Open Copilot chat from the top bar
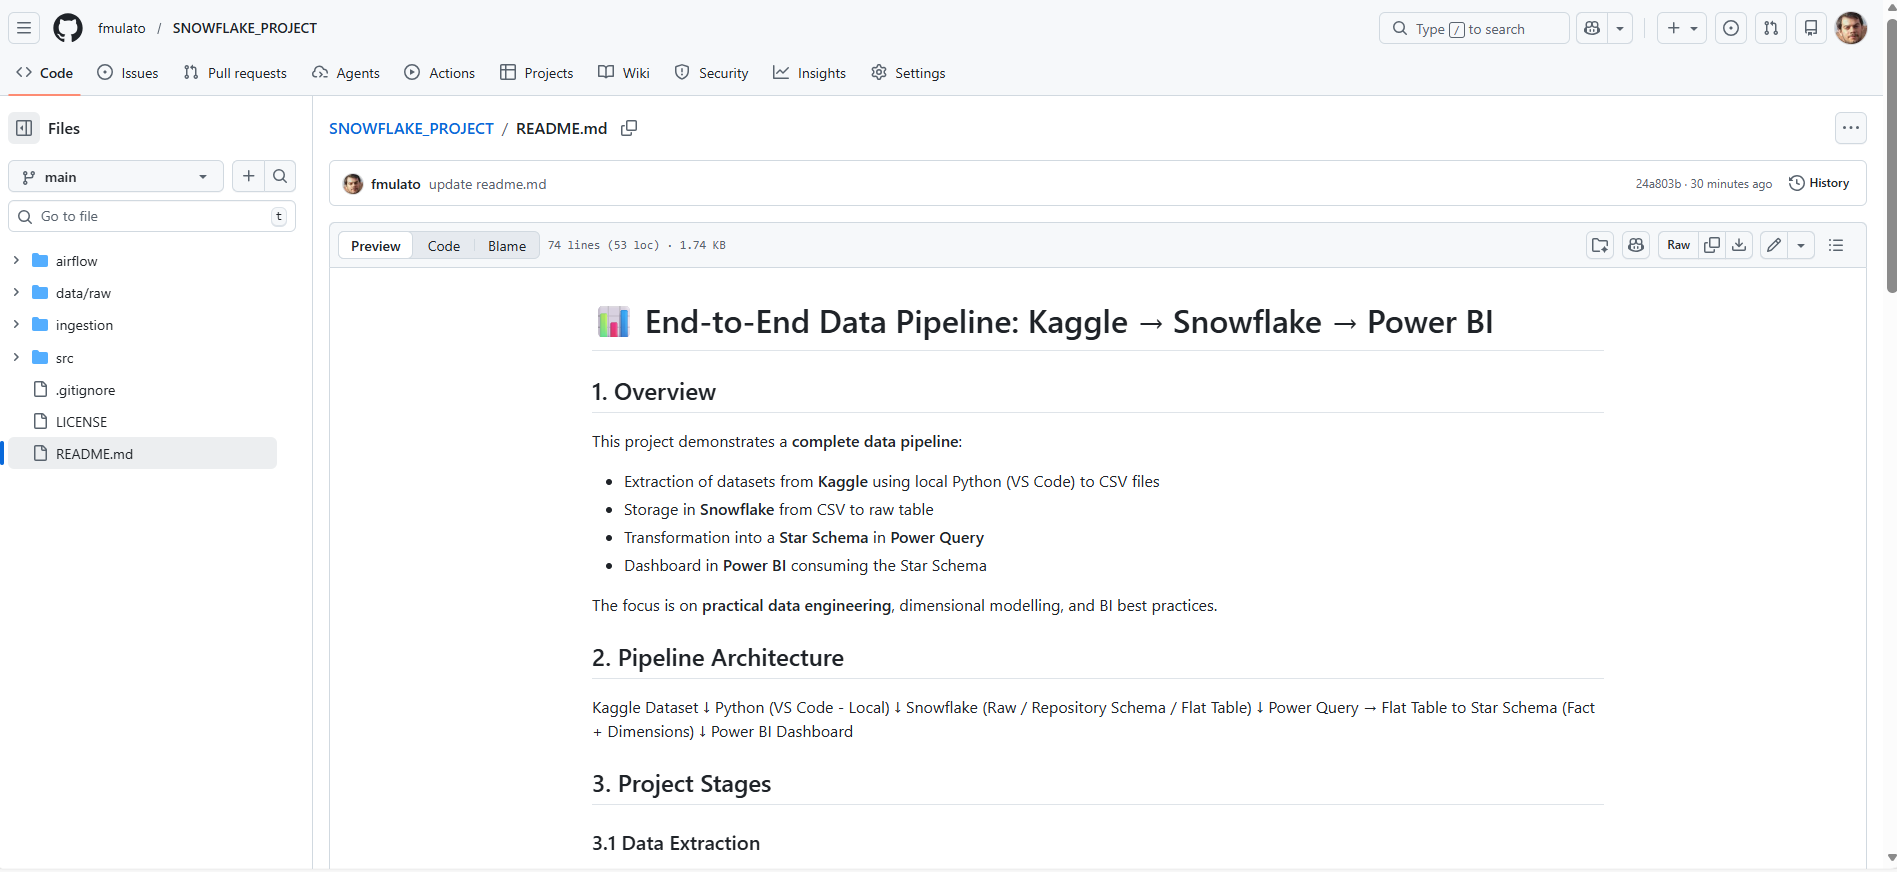This screenshot has height=872, width=1897. point(1592,28)
